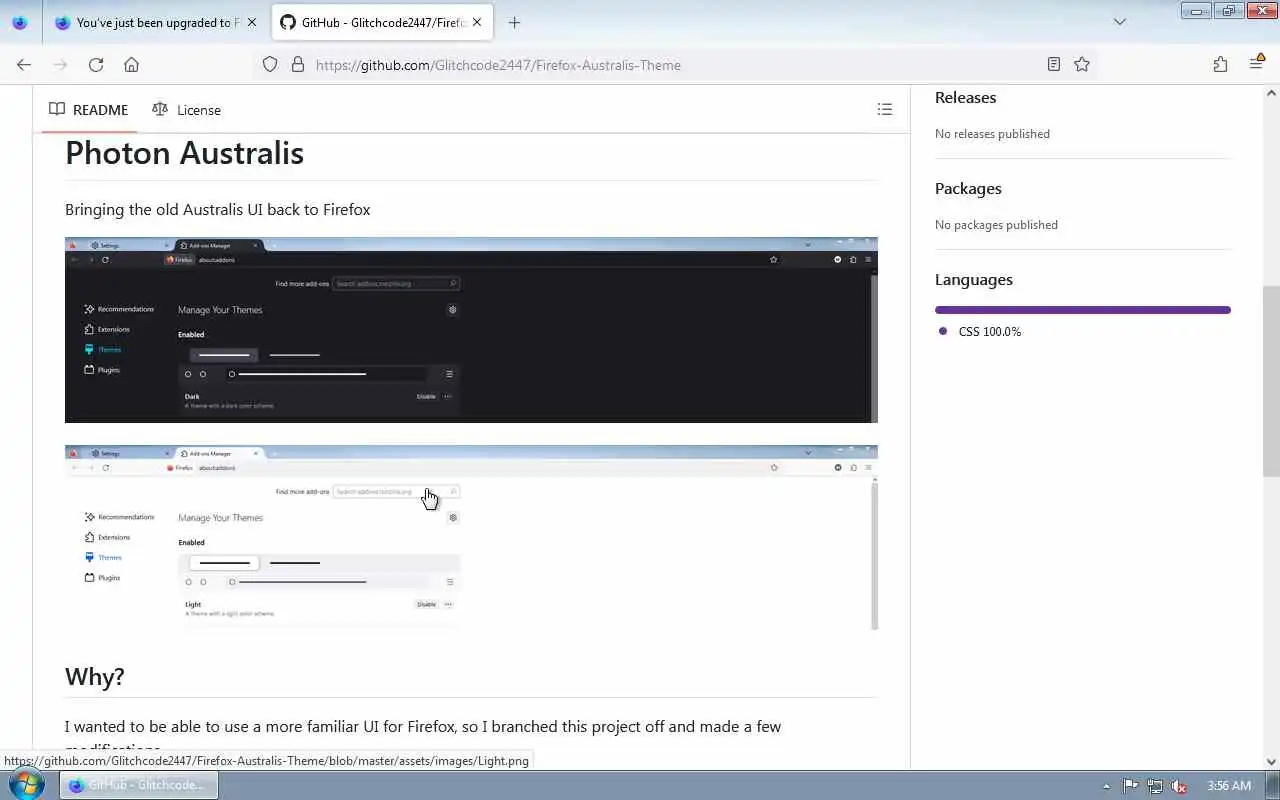Bookmark this page with the star
The width and height of the screenshot is (1280, 800).
(x=1082, y=65)
